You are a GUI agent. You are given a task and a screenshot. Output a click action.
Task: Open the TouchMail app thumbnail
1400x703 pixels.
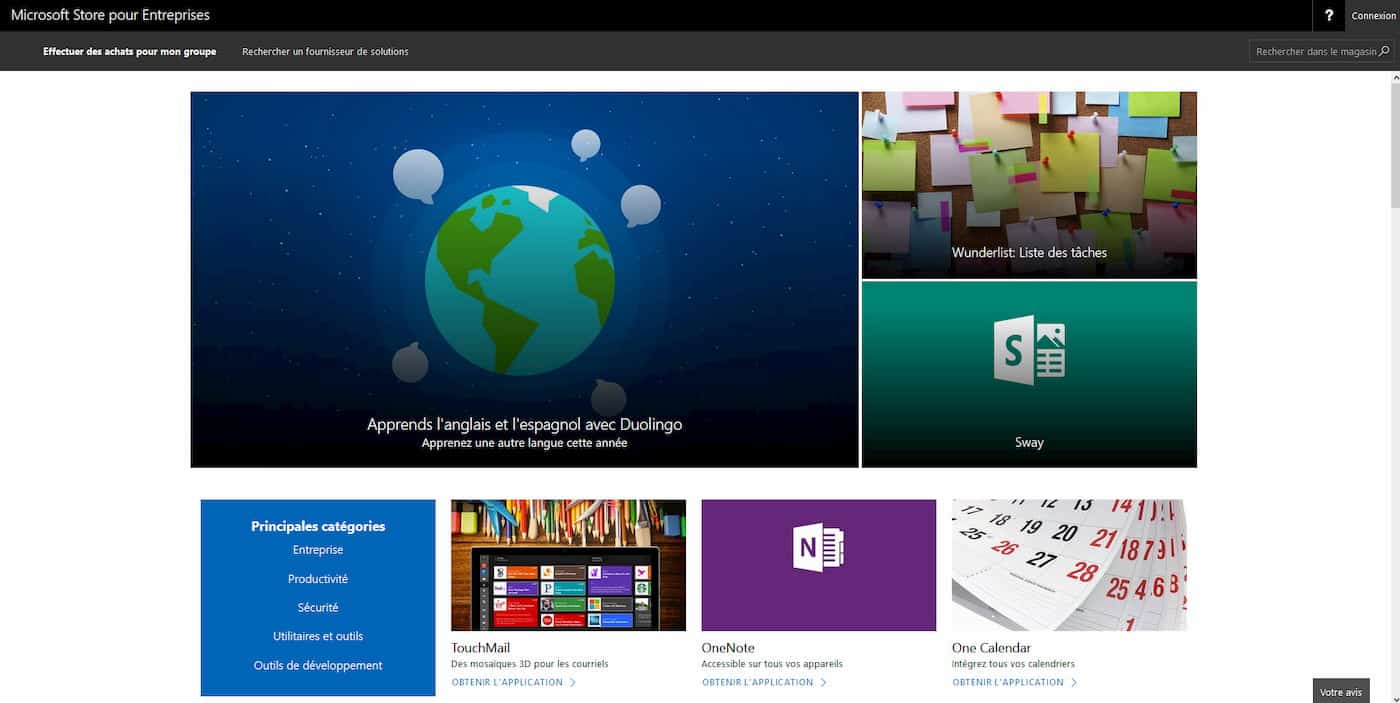[568, 565]
